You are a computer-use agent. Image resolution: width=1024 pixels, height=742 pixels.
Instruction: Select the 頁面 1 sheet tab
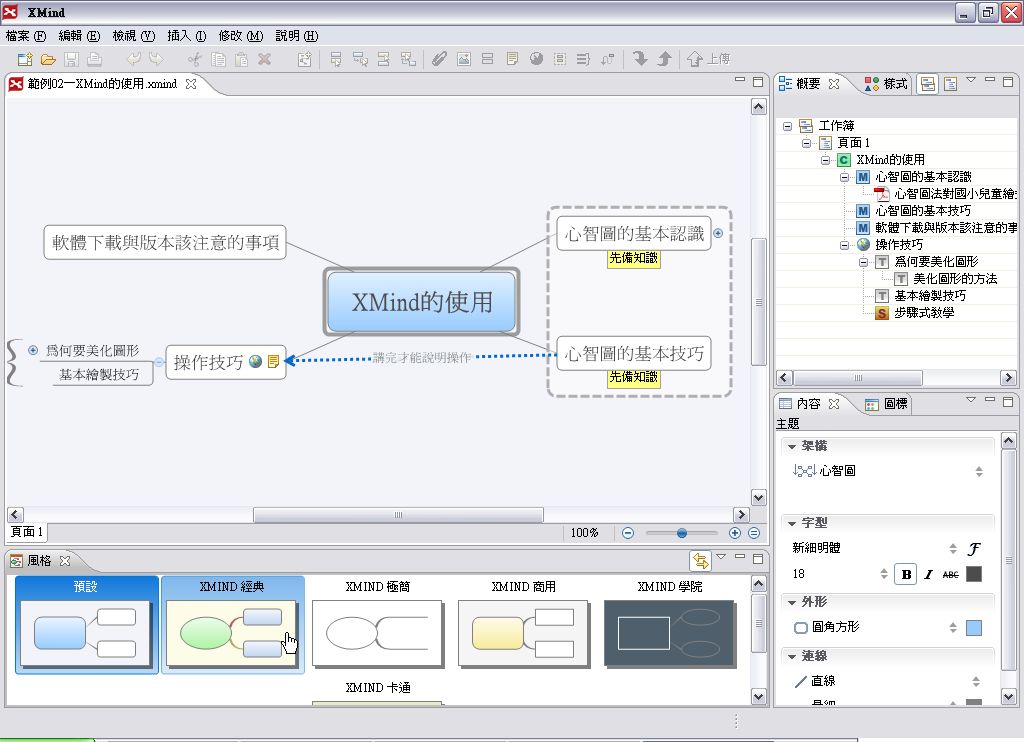(x=27, y=532)
